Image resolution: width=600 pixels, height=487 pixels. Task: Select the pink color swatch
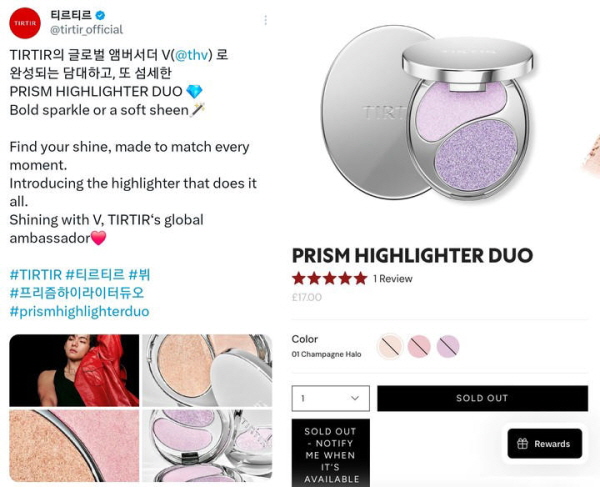[x=419, y=346]
